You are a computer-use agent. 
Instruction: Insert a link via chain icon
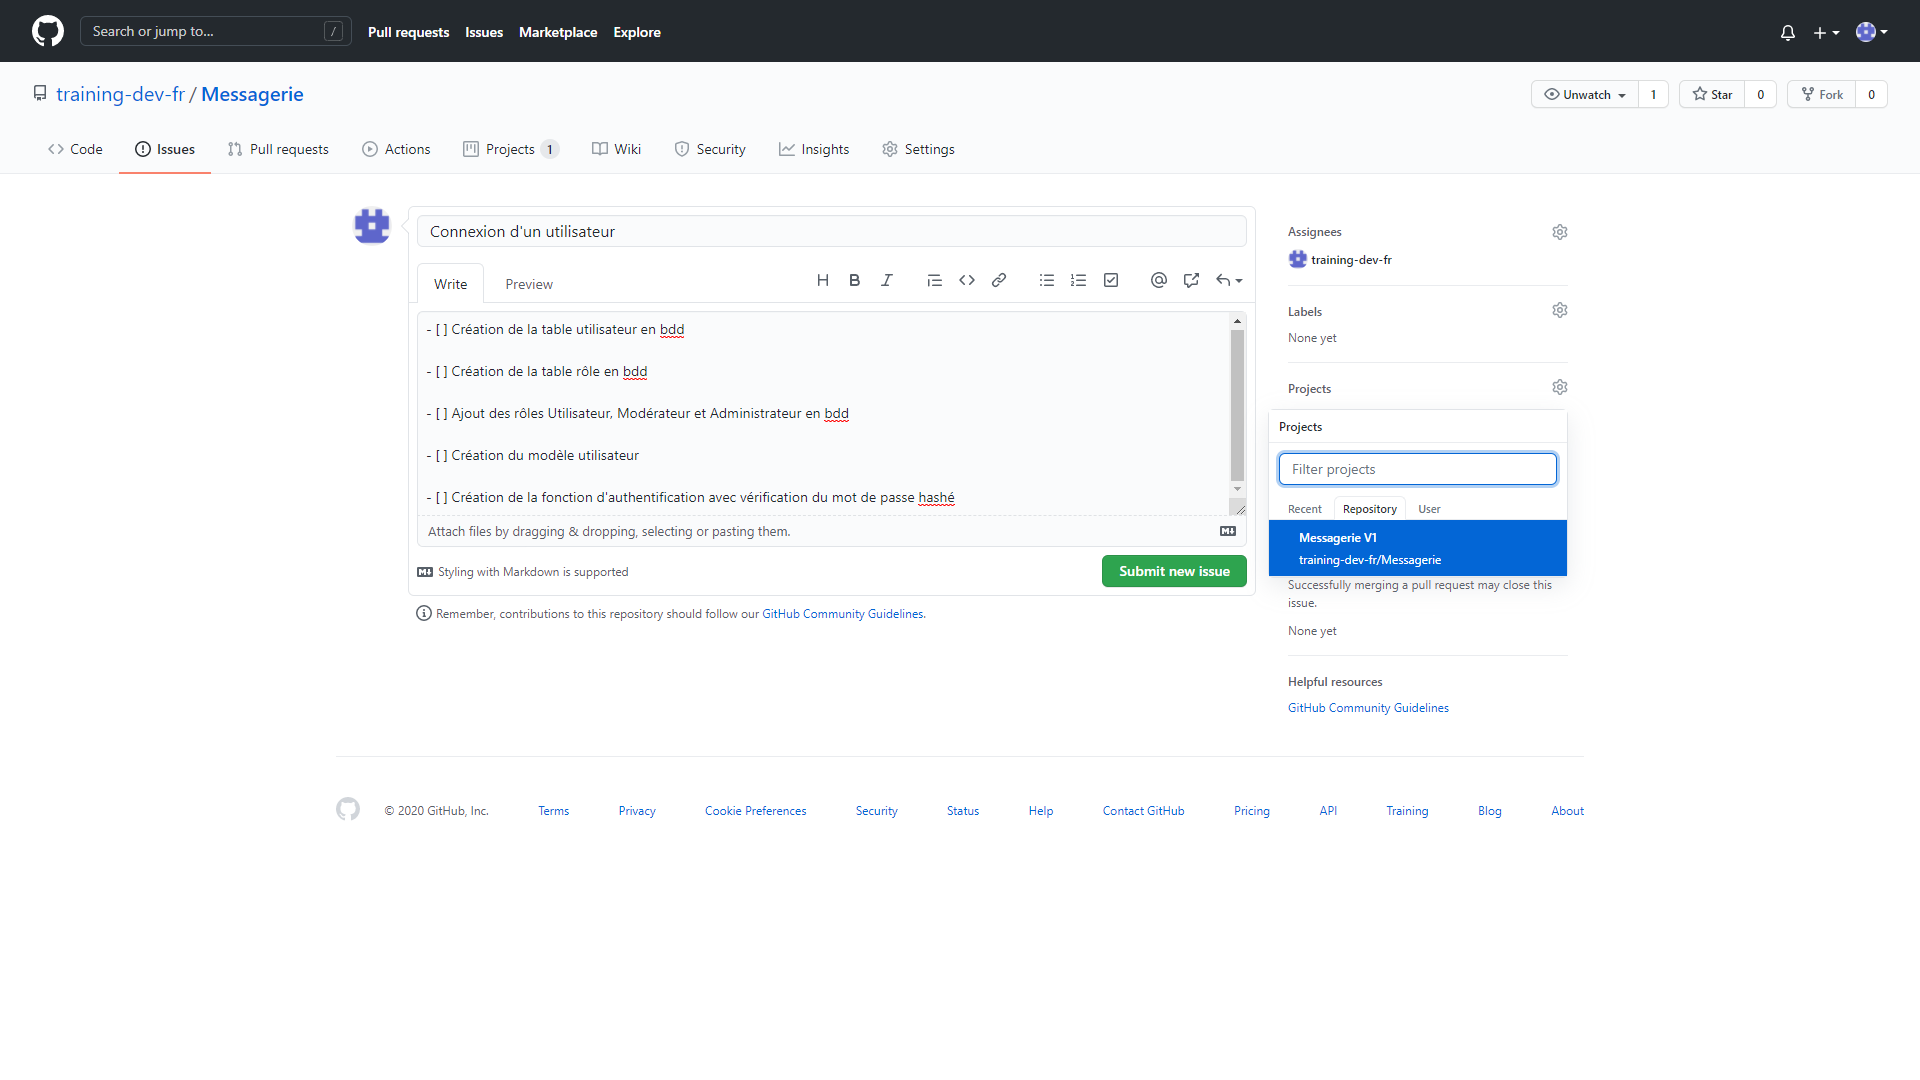(998, 280)
